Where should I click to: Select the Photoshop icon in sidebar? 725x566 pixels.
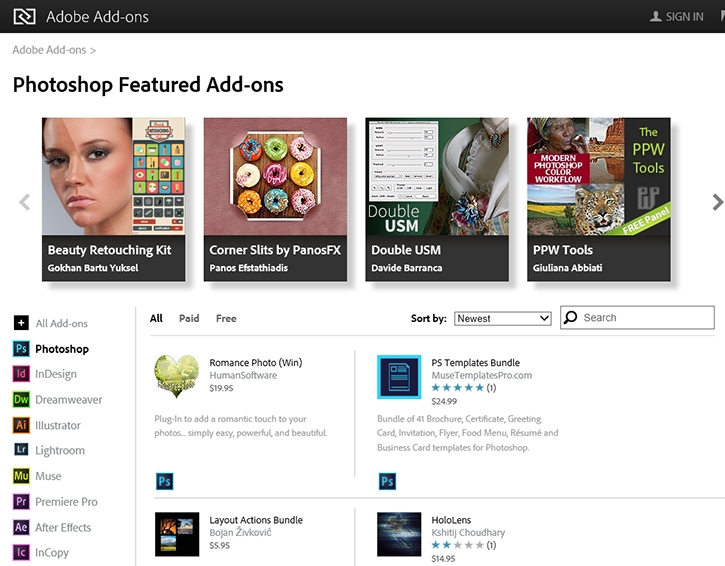(21, 349)
